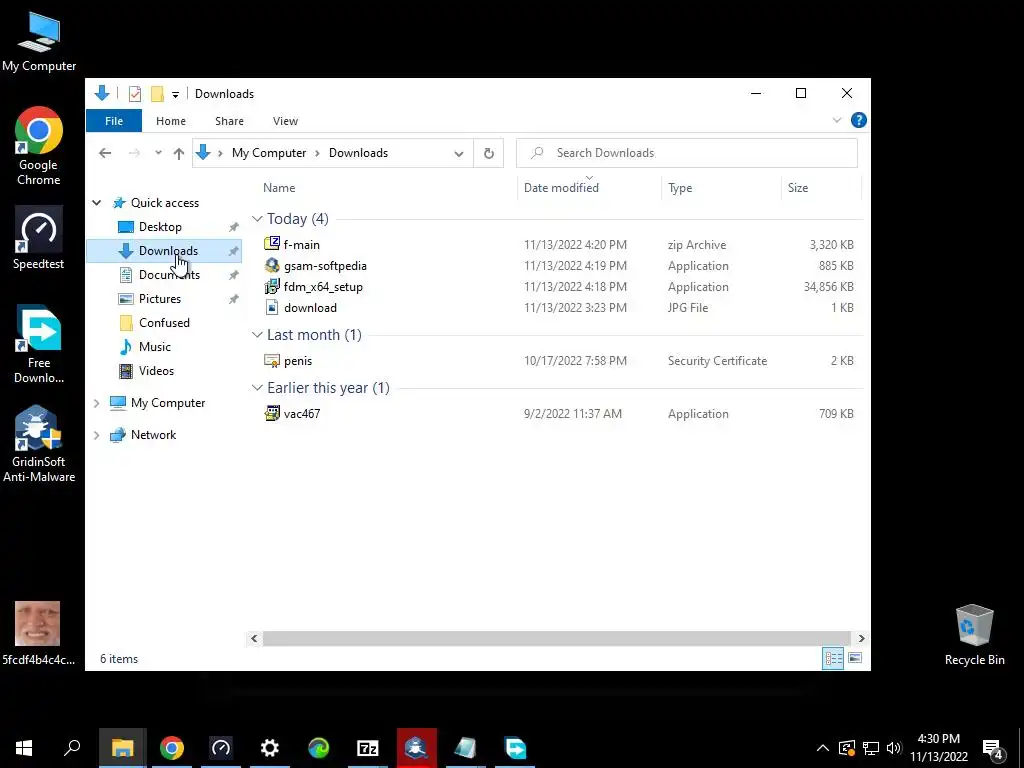Expand the Network tree node
This screenshot has width=1024, height=768.
pyautogui.click(x=97, y=435)
